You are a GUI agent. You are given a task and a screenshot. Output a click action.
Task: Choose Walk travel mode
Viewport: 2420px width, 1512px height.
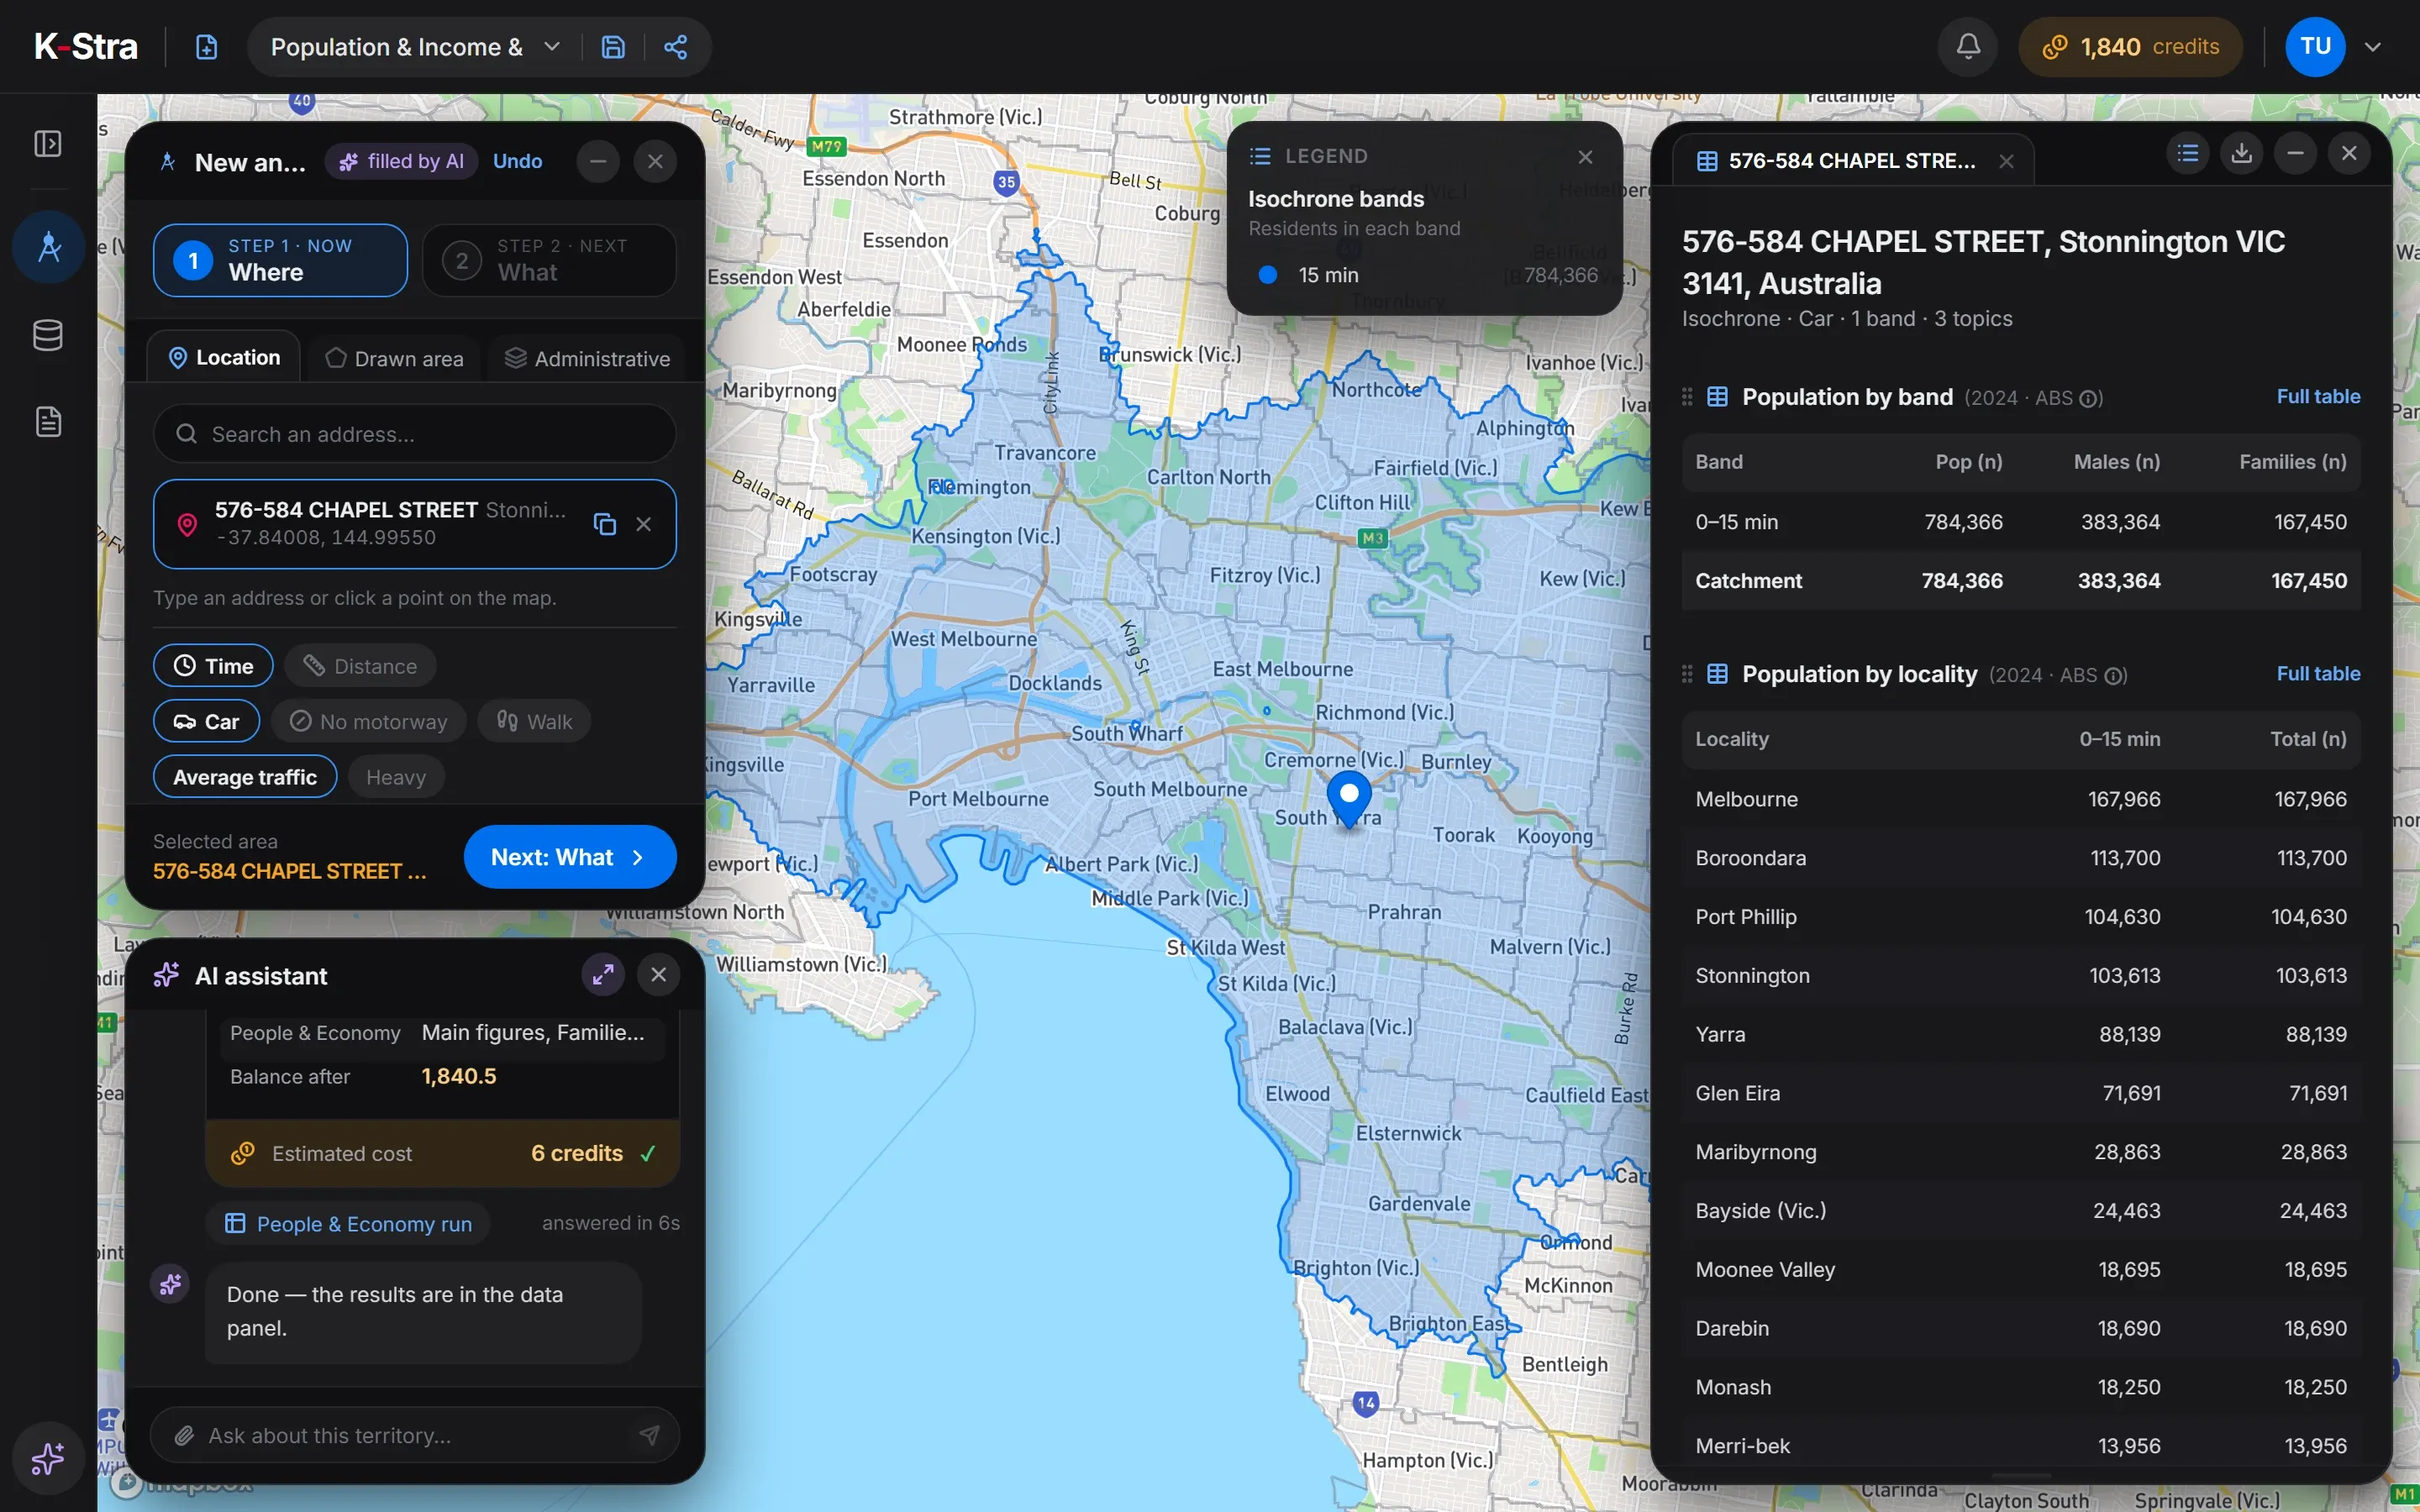pos(534,722)
